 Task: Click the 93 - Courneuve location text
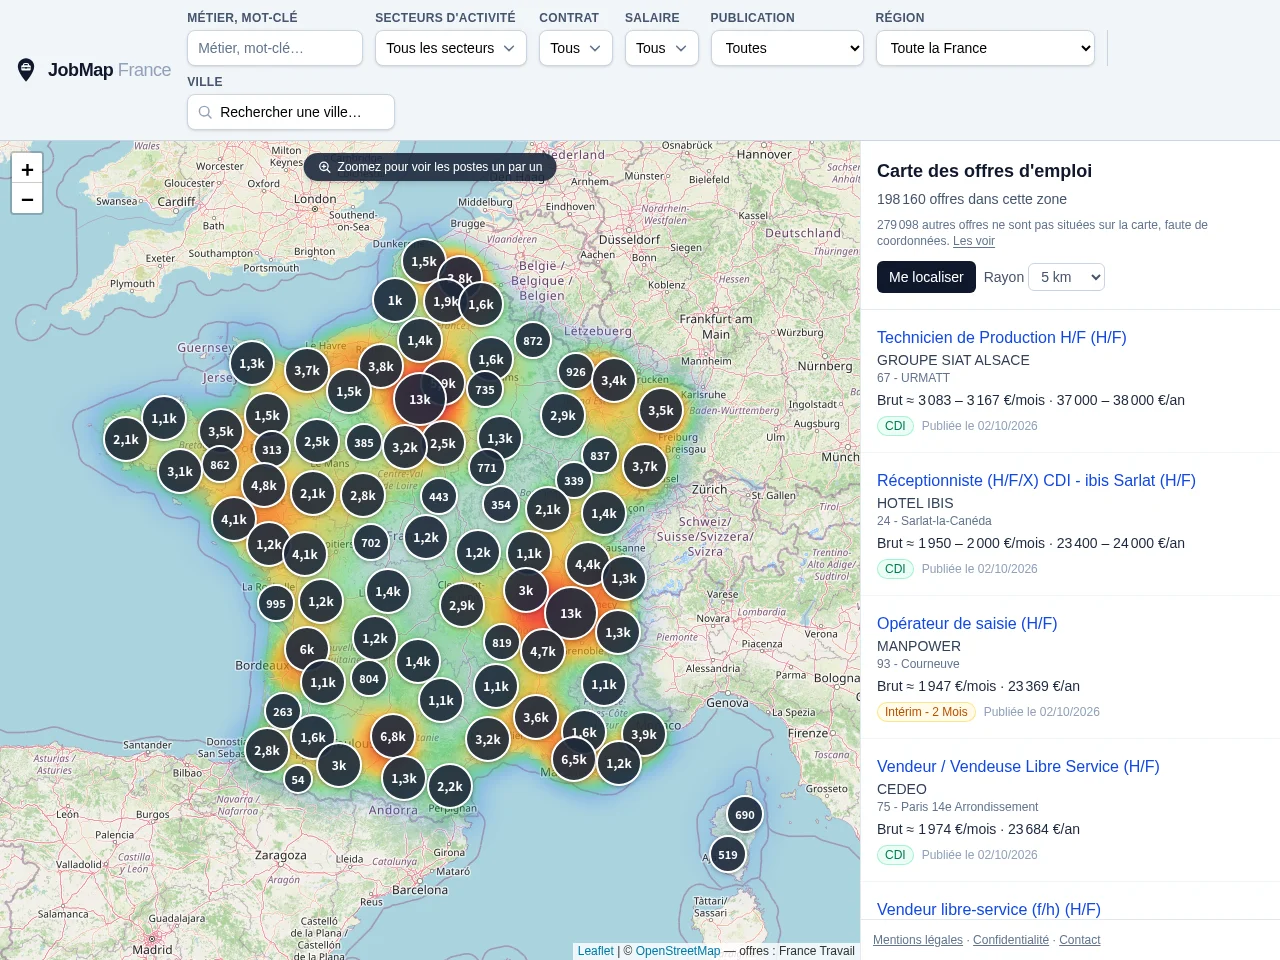coord(918,664)
